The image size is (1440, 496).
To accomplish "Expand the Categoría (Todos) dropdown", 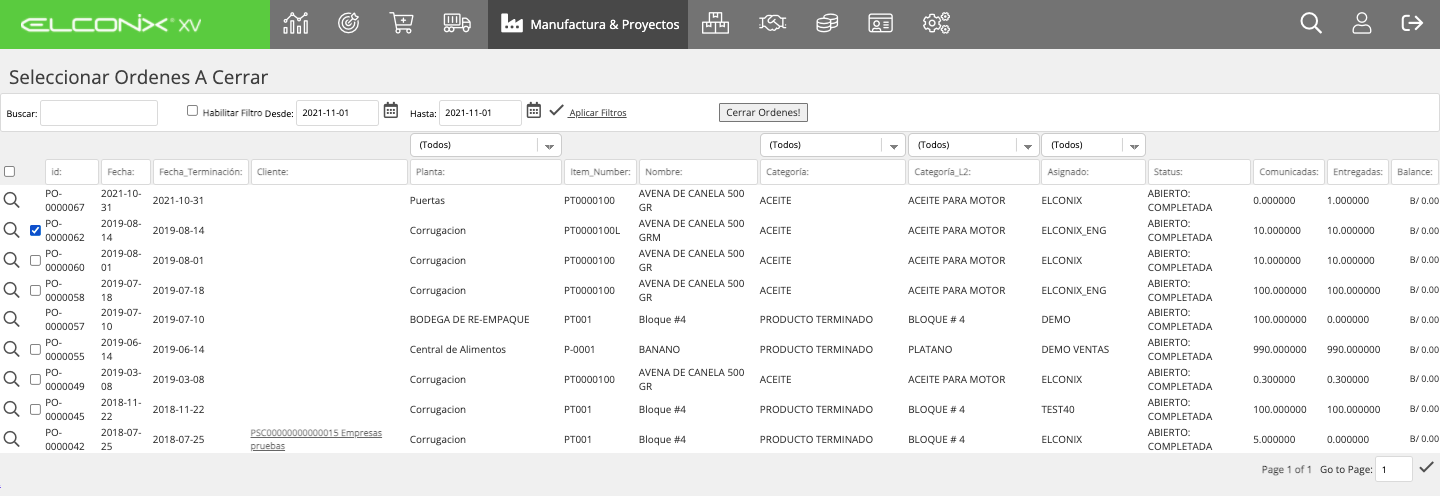I will (832, 145).
